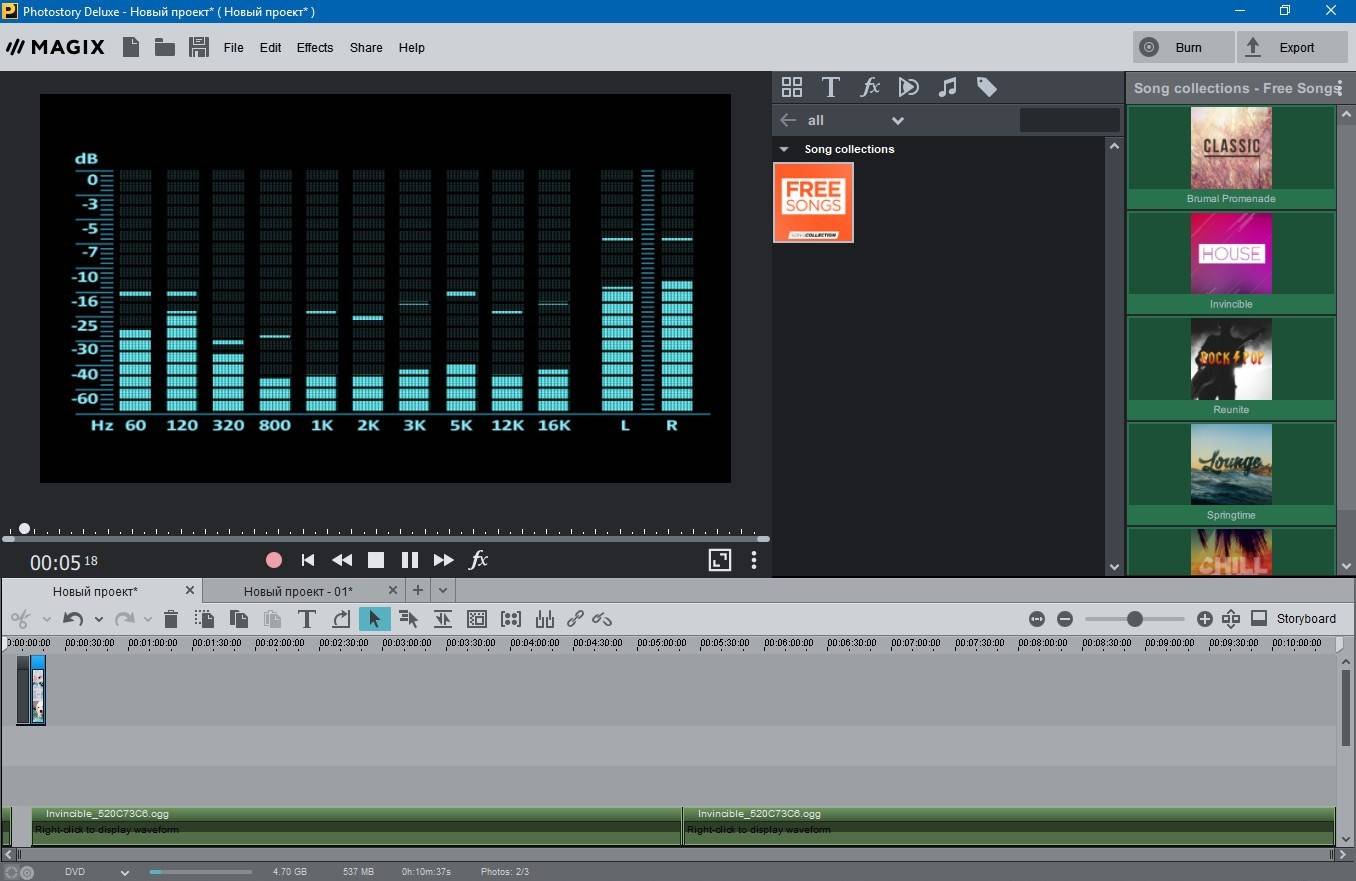Open the import grid tab in media pool
1356x881 pixels.
(x=792, y=87)
